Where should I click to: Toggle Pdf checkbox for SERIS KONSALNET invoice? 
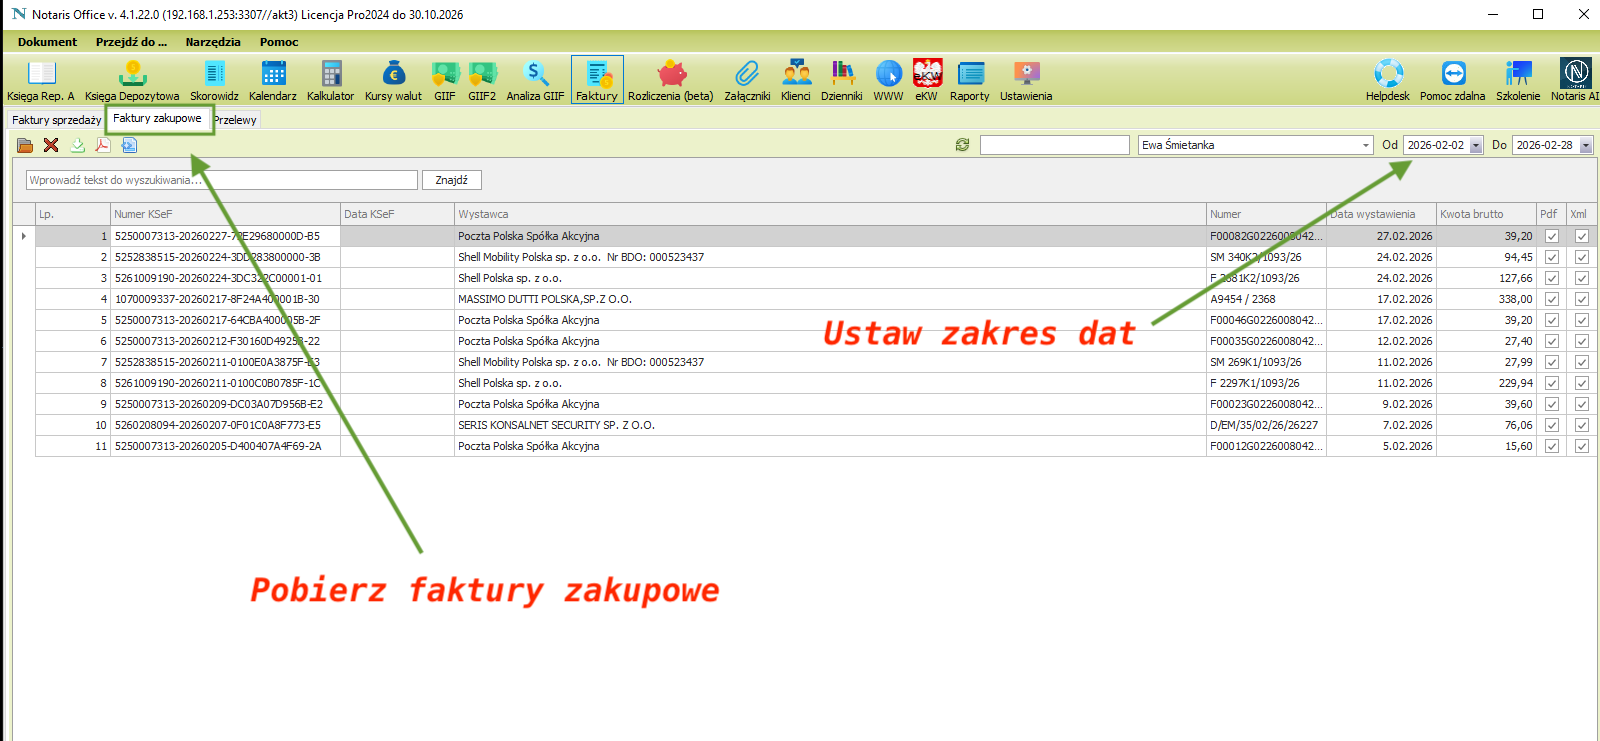[1551, 425]
